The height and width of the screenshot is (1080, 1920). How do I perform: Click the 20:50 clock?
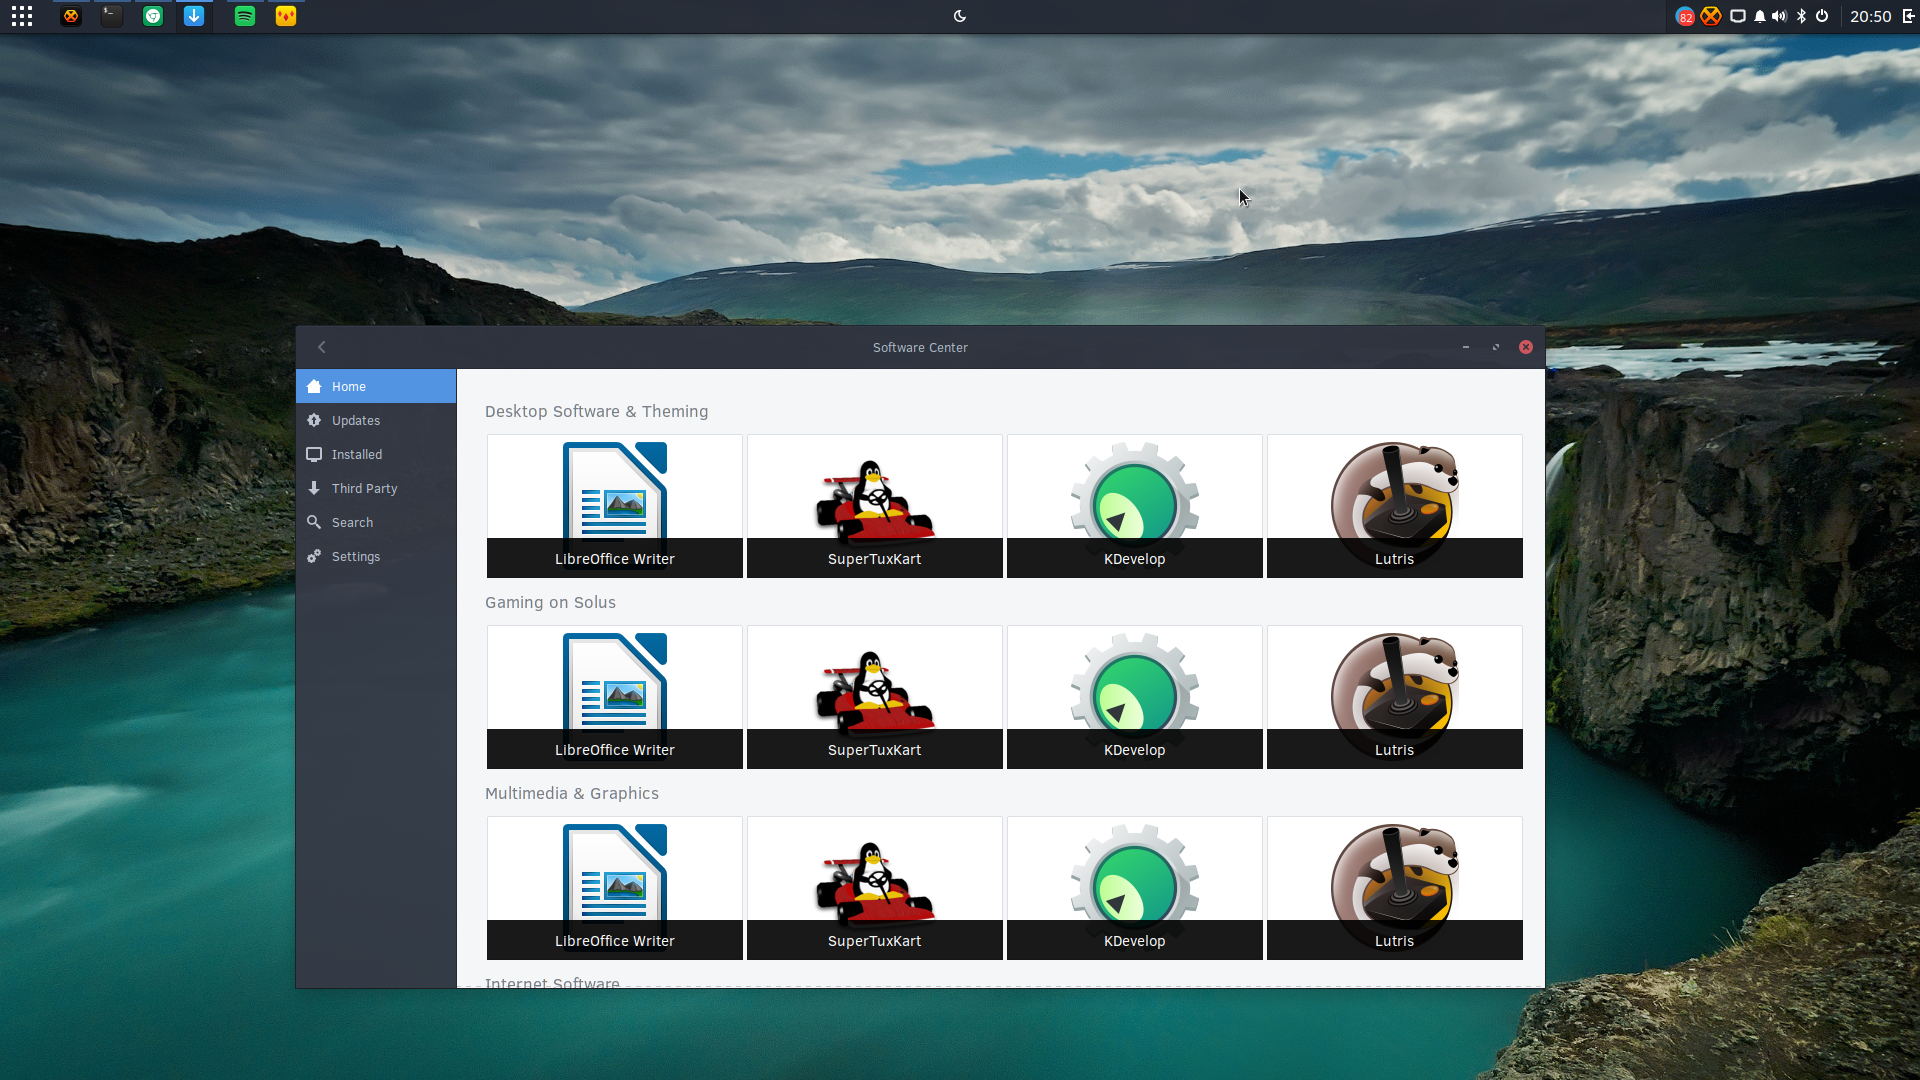pos(1870,16)
